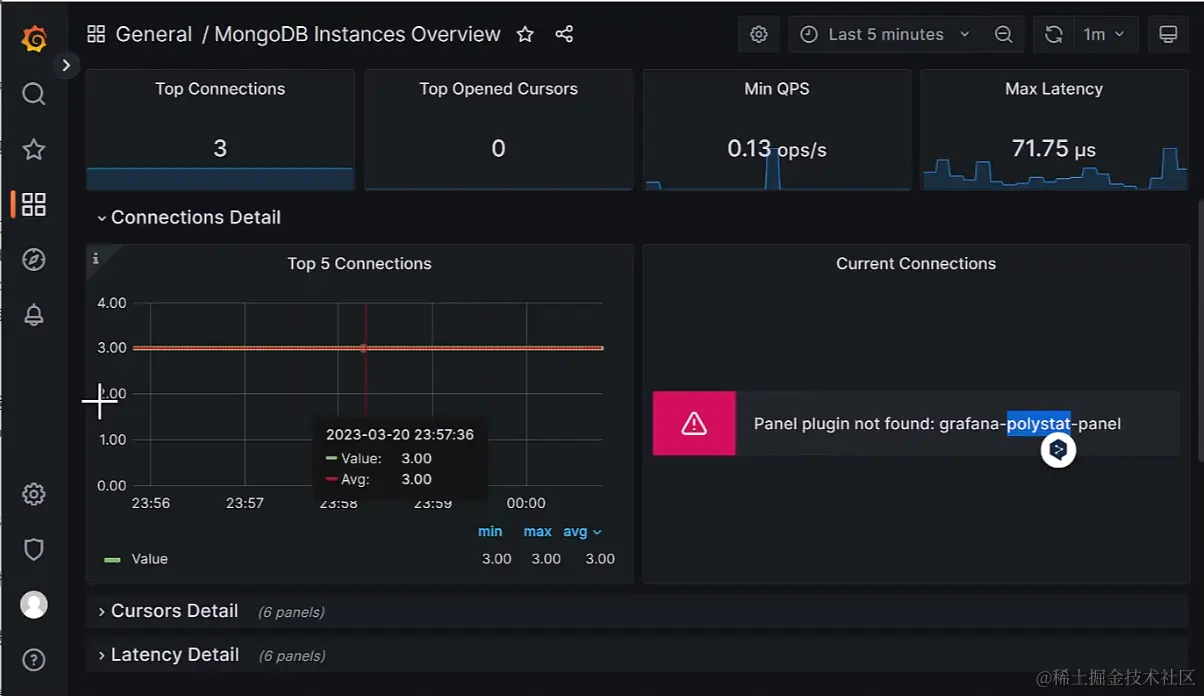Screen dimensions: 1204x696
Task: Open the Dashboards grid icon in sidebar
Action: 33,204
